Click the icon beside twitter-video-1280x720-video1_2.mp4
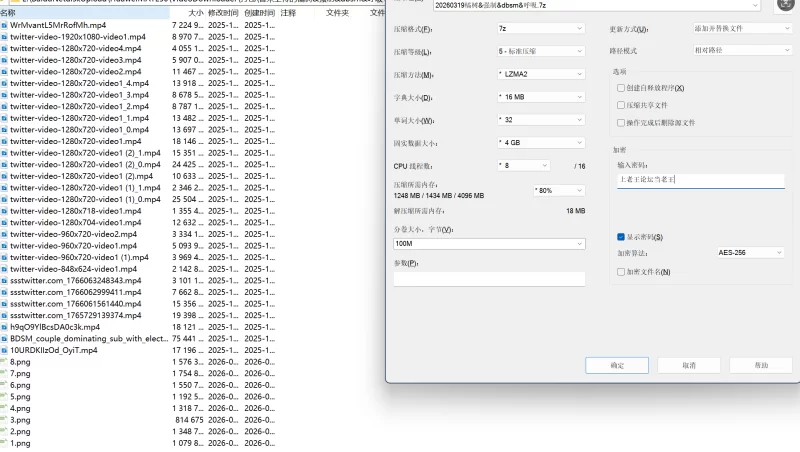The width and height of the screenshot is (800, 452). click(x=4, y=107)
